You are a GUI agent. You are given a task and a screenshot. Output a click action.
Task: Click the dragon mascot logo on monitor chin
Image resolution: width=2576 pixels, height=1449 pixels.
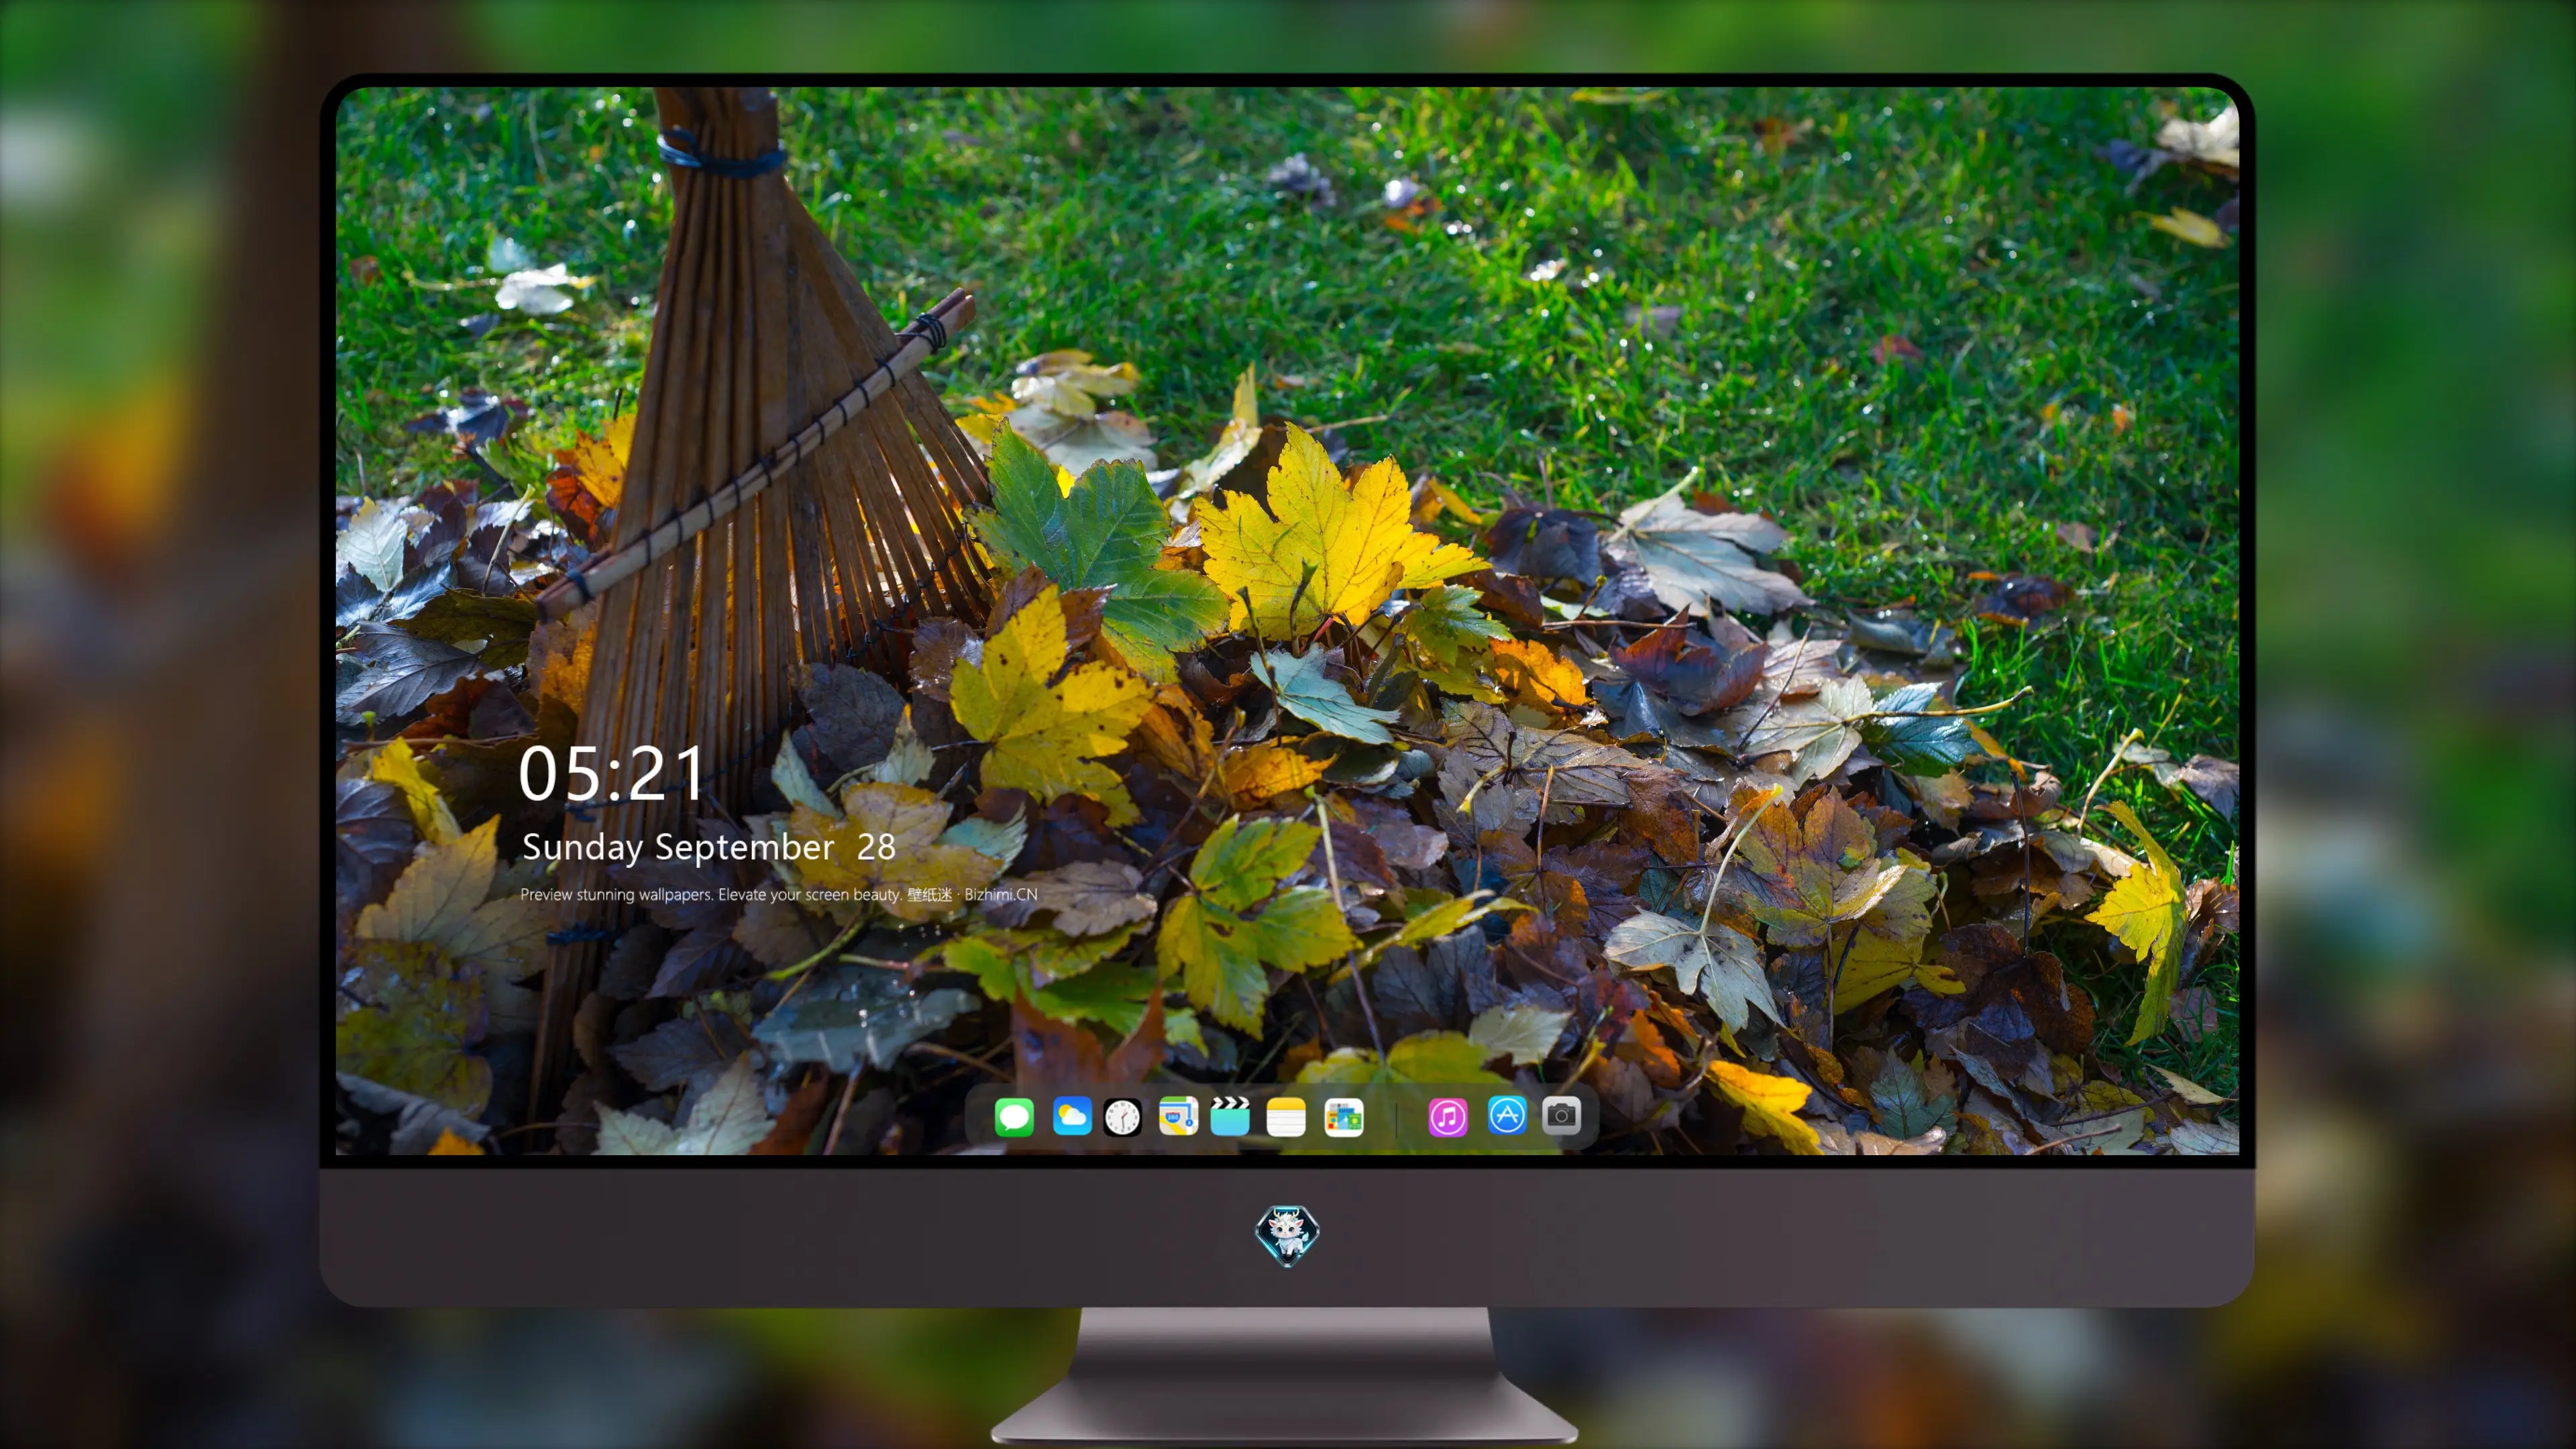point(1287,1235)
